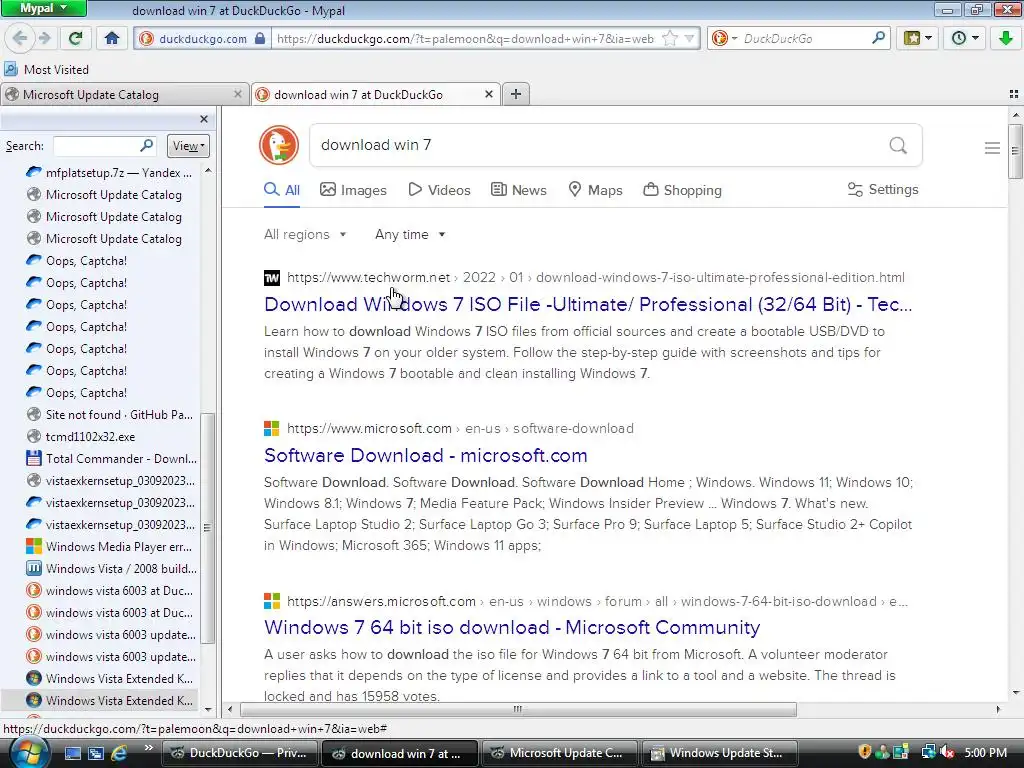Click the browser Forward arrow button

44,38
